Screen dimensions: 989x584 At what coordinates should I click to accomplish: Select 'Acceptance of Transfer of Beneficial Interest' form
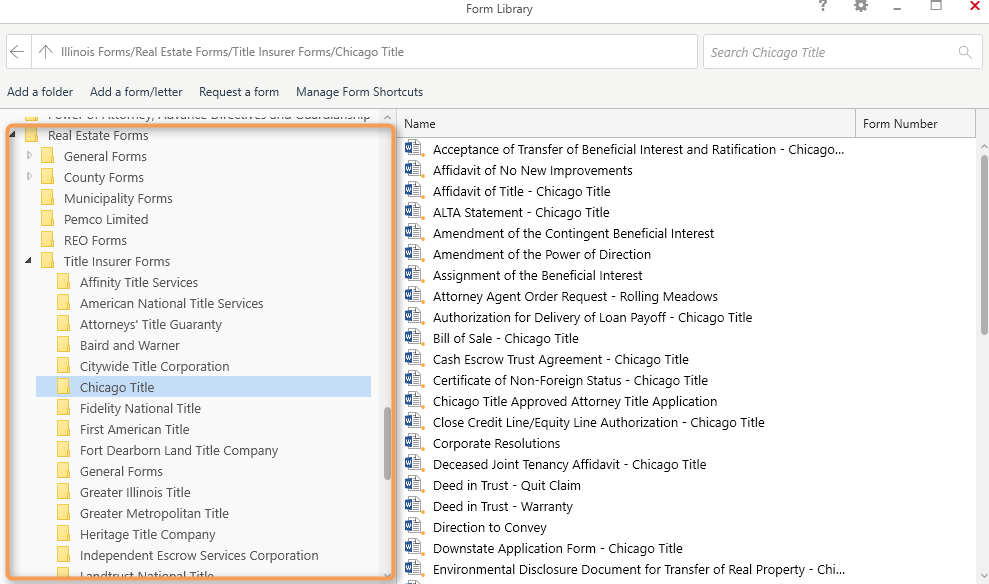[x=638, y=149]
